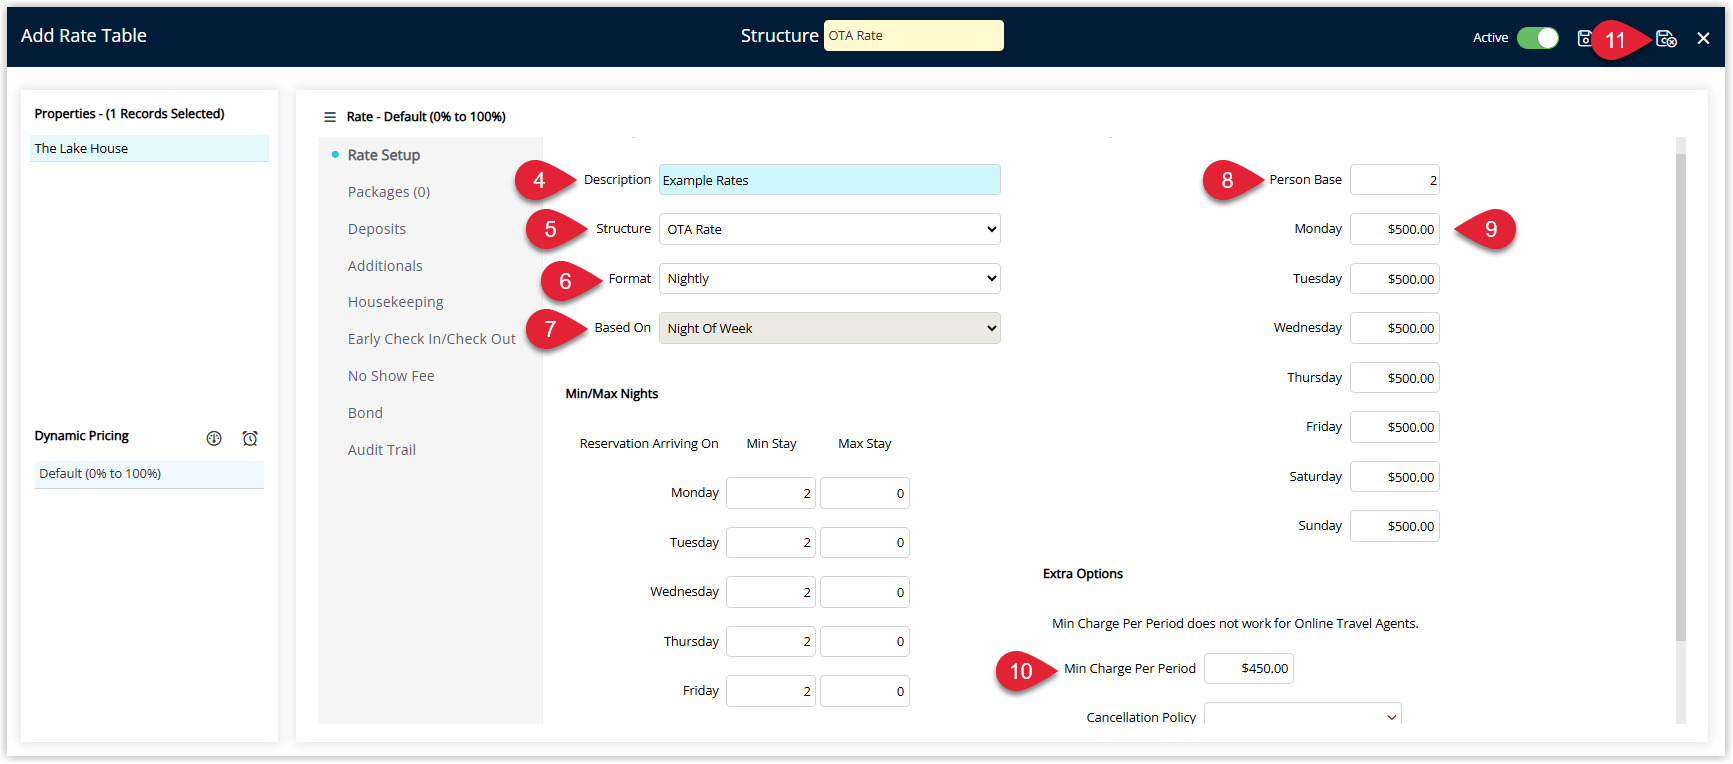Open the No Show Fee section
The width and height of the screenshot is (1733, 764).
point(391,376)
